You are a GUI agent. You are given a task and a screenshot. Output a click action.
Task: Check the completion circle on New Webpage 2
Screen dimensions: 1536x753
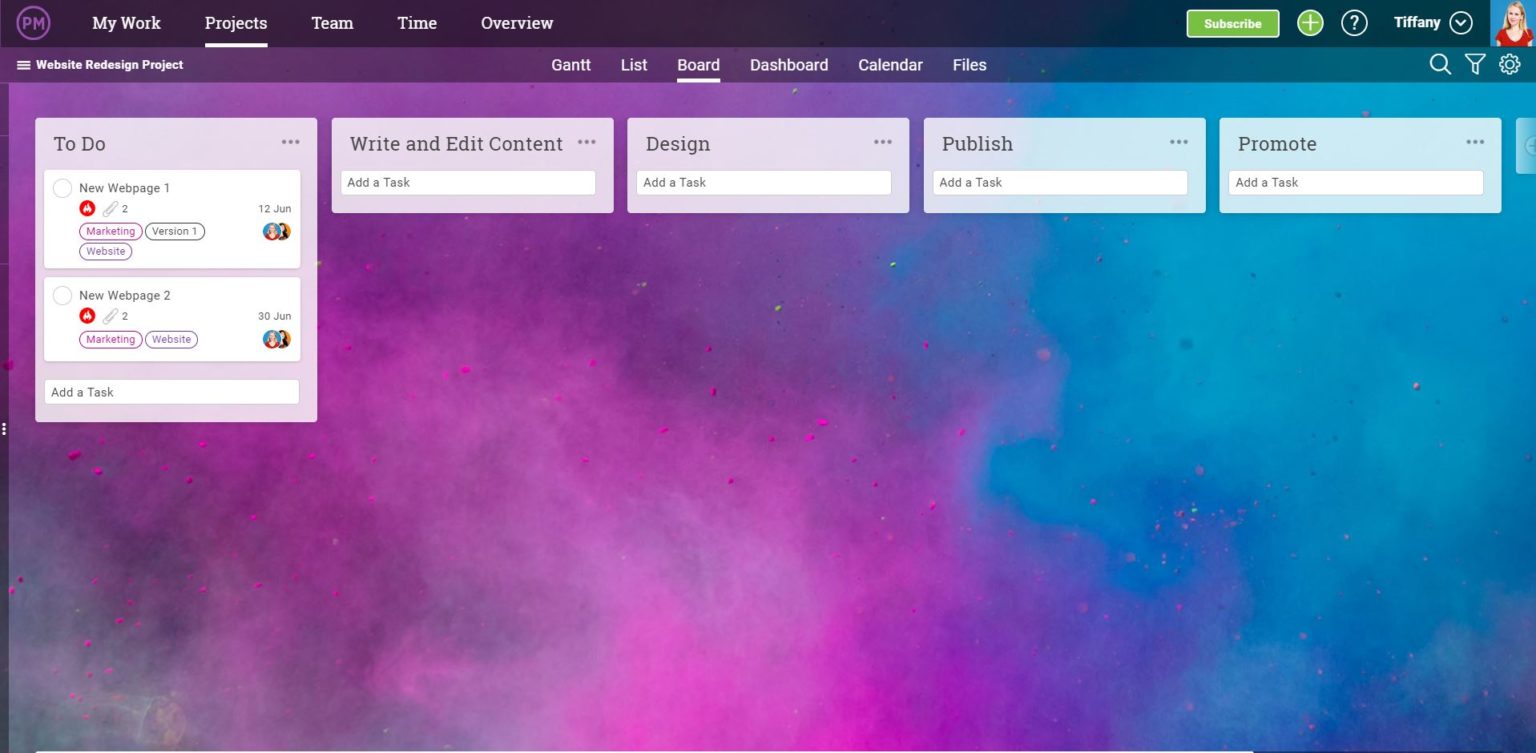point(62,295)
